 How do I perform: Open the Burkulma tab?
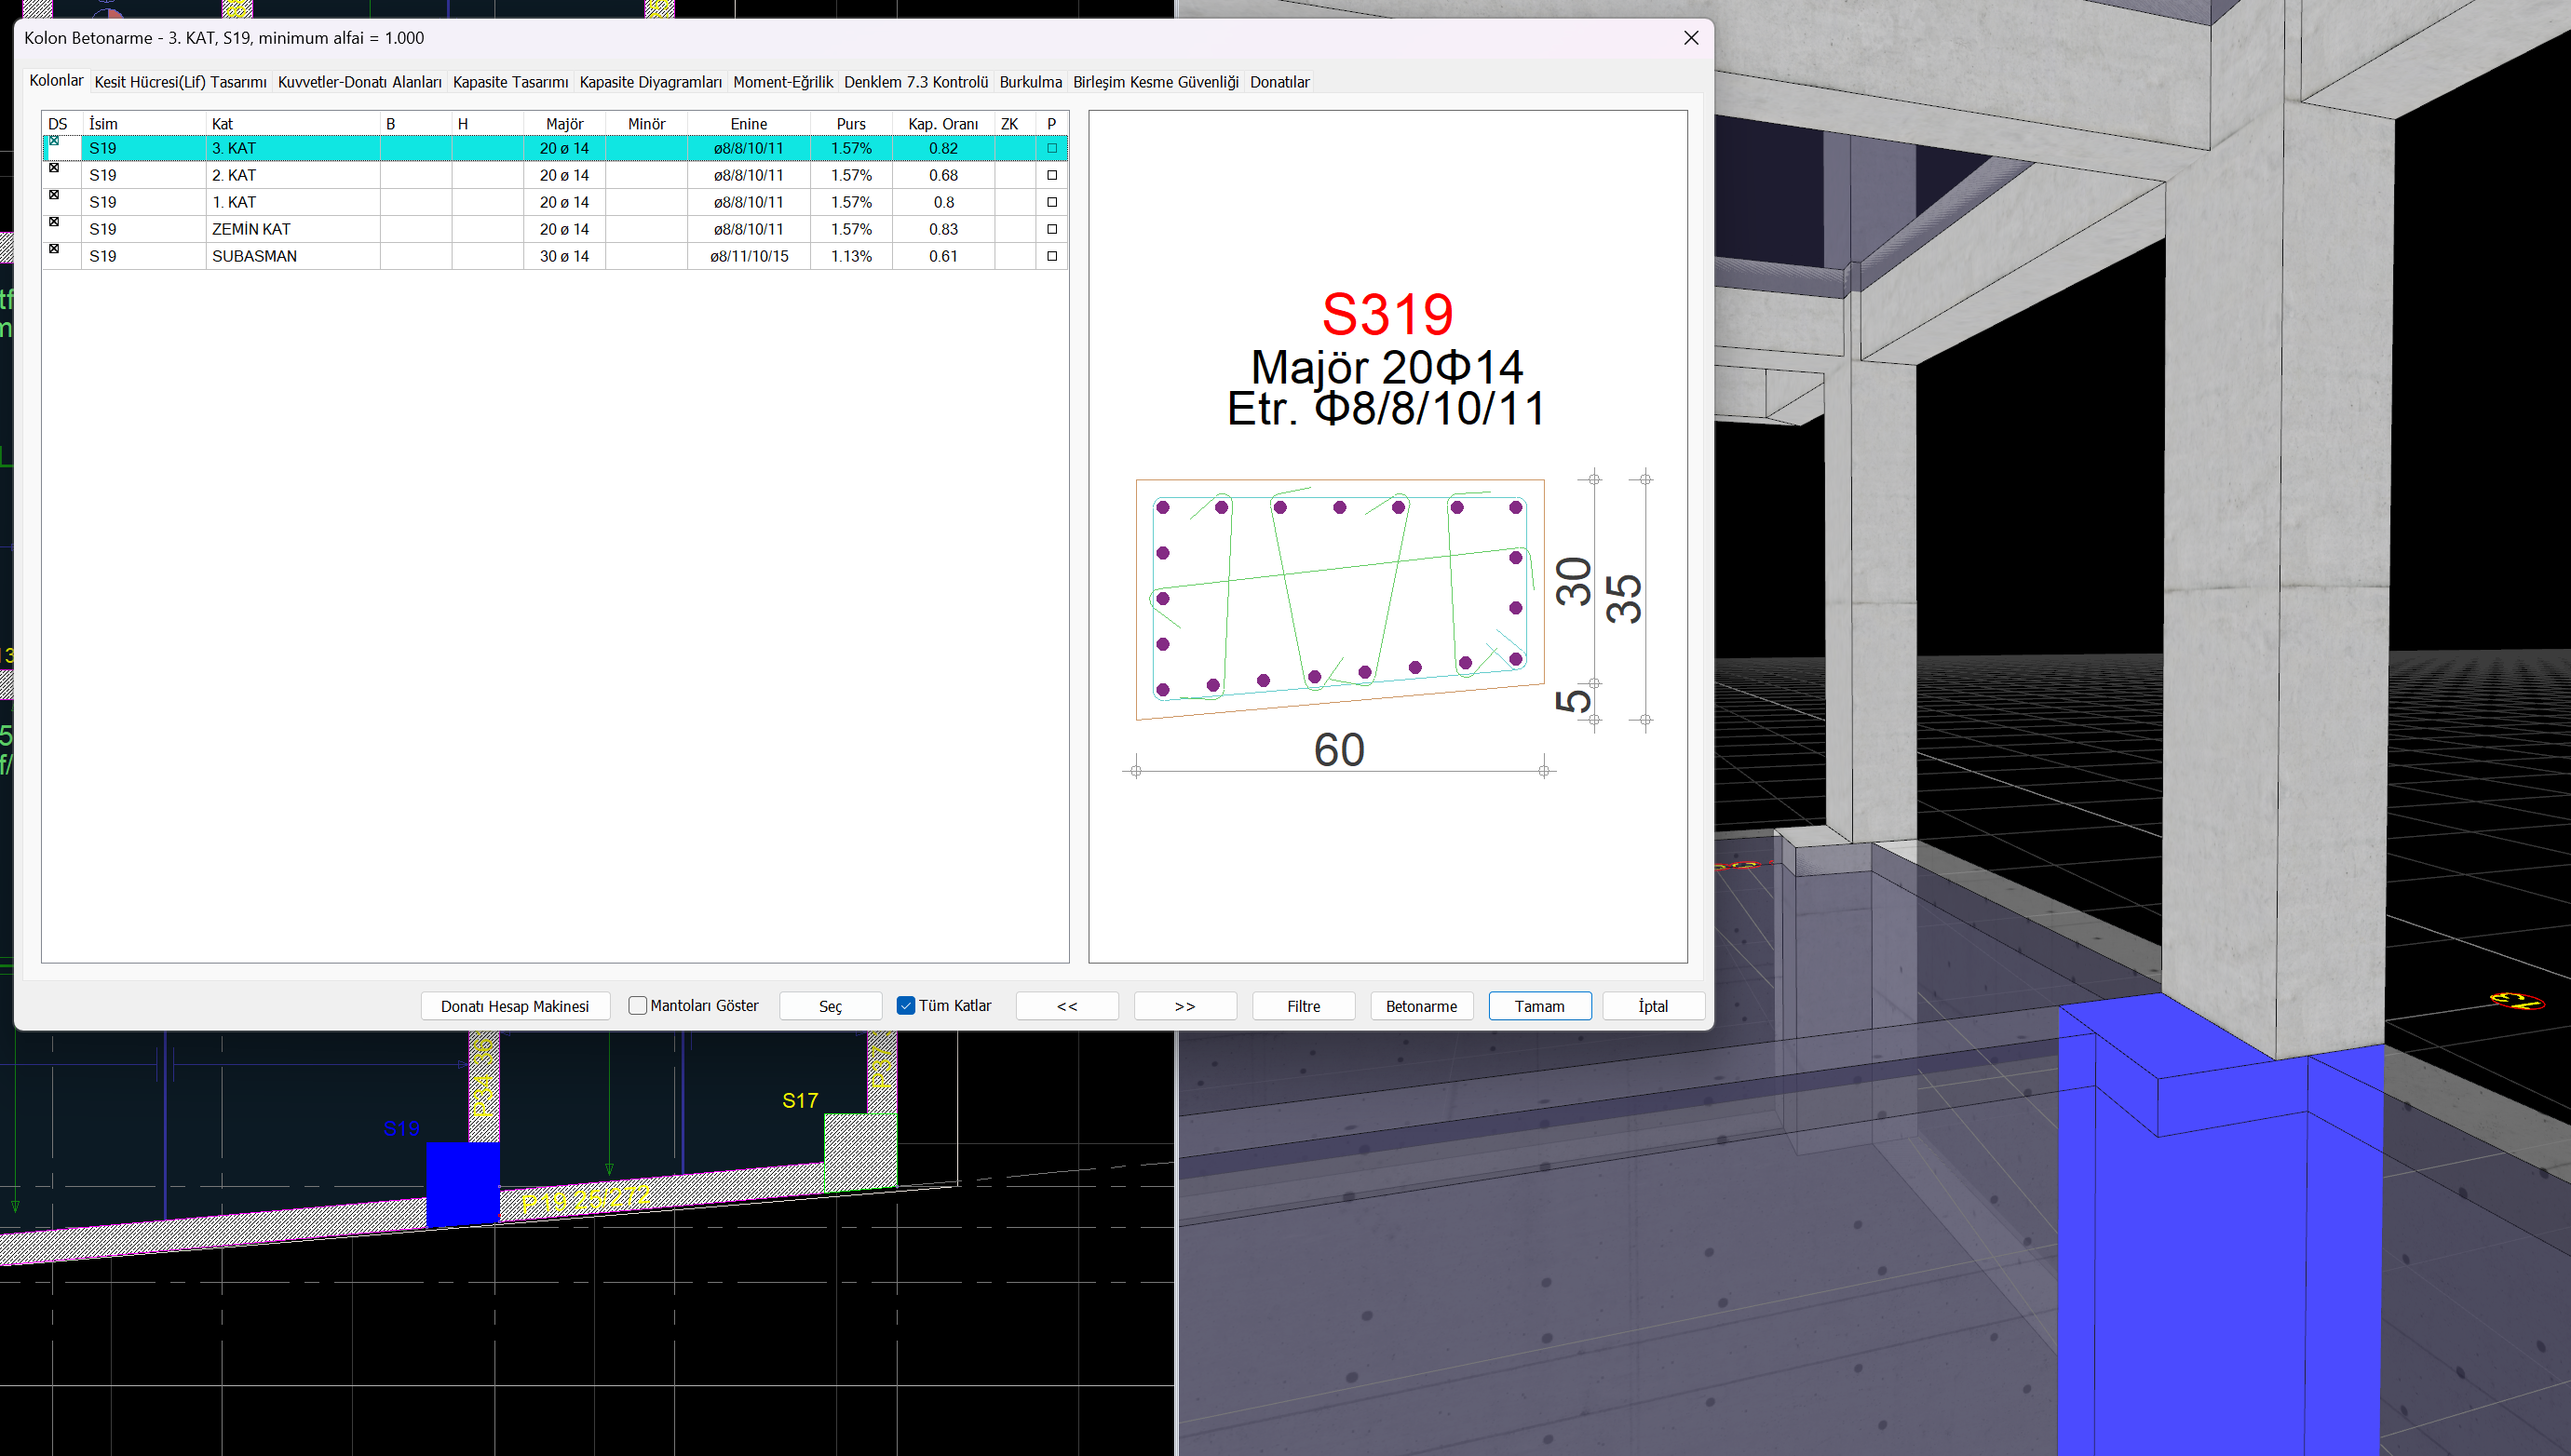coord(1030,82)
